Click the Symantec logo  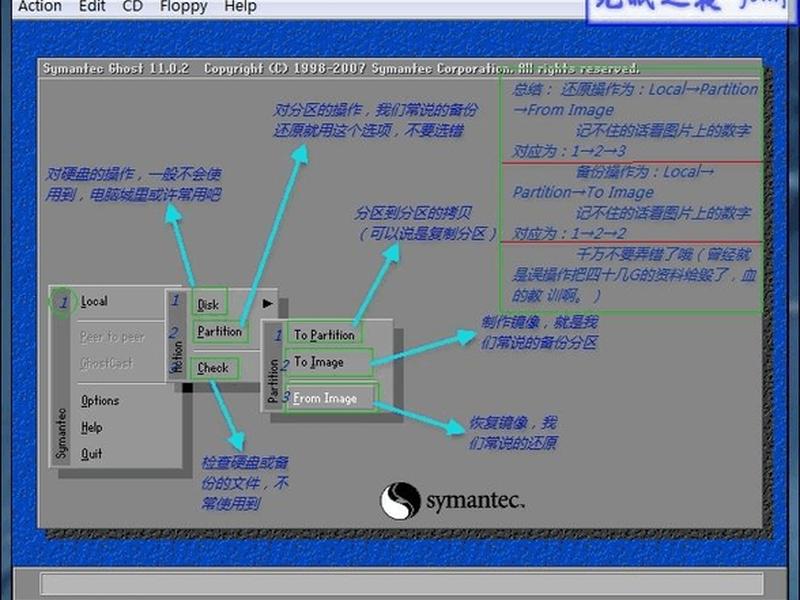(x=452, y=501)
